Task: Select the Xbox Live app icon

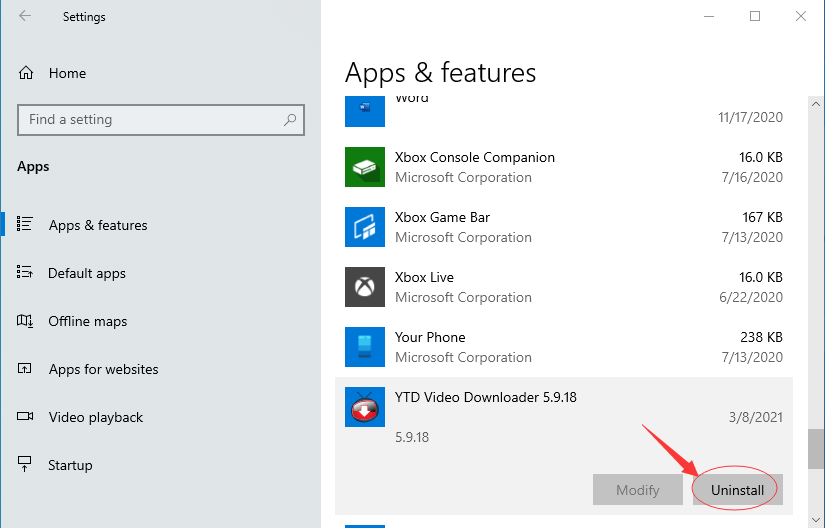Action: [365, 287]
